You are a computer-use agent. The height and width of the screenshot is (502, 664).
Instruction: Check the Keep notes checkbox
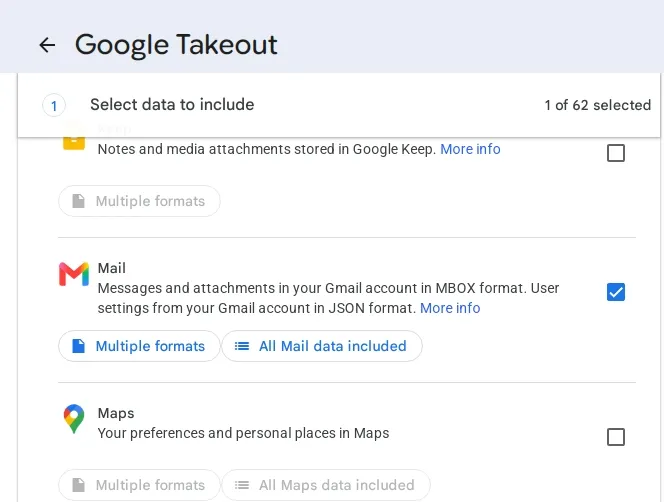(x=616, y=153)
